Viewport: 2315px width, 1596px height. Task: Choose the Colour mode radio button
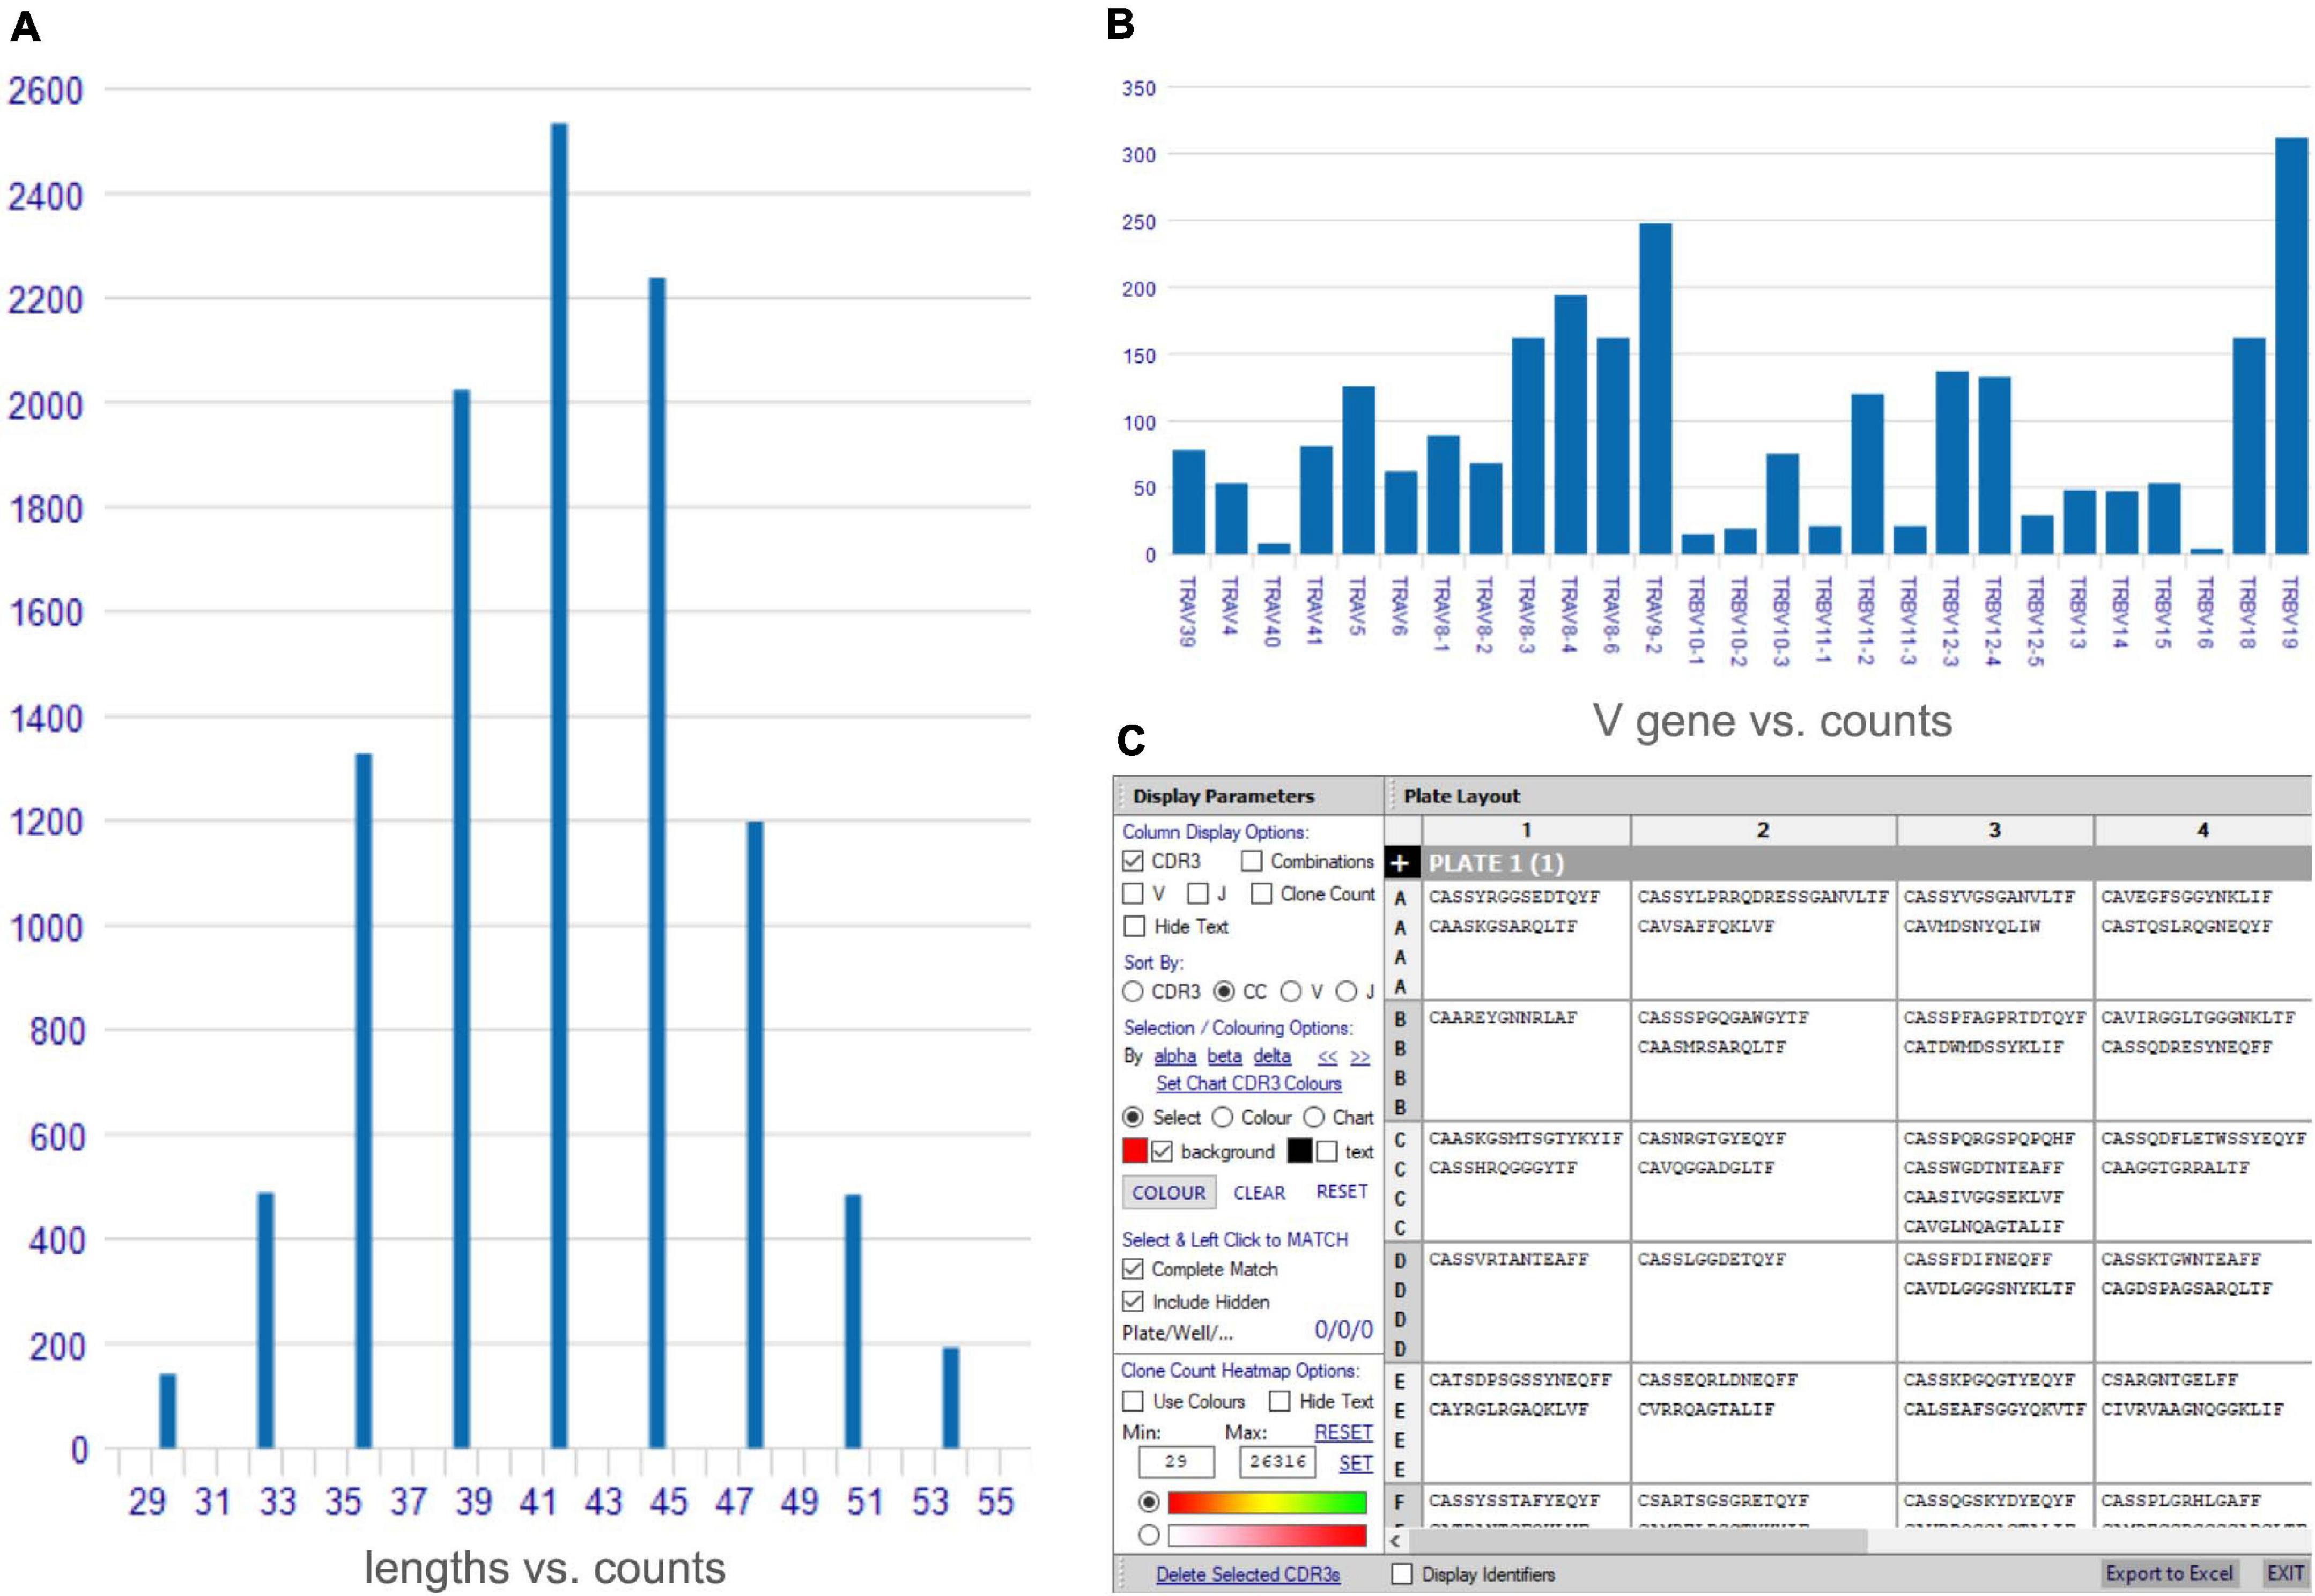[1222, 1117]
